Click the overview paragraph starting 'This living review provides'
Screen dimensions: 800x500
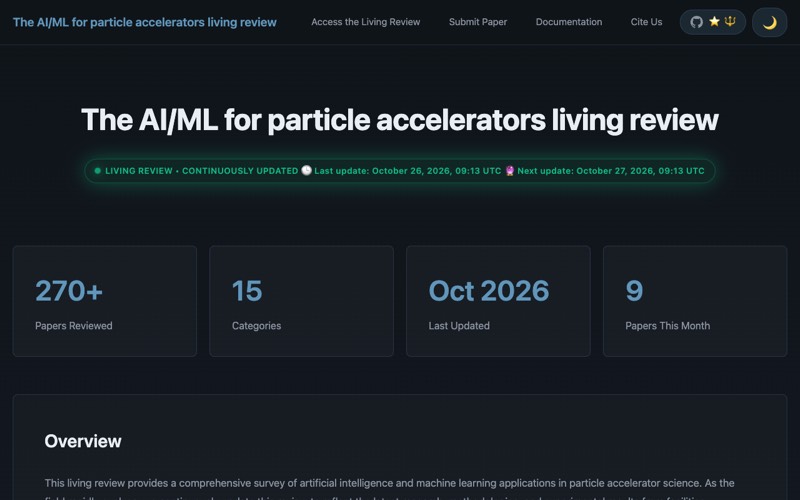click(389, 488)
